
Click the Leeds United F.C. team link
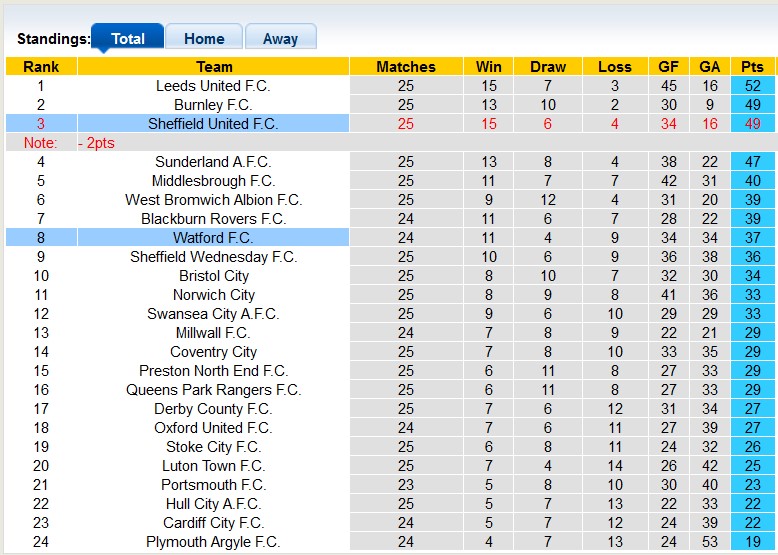213,86
